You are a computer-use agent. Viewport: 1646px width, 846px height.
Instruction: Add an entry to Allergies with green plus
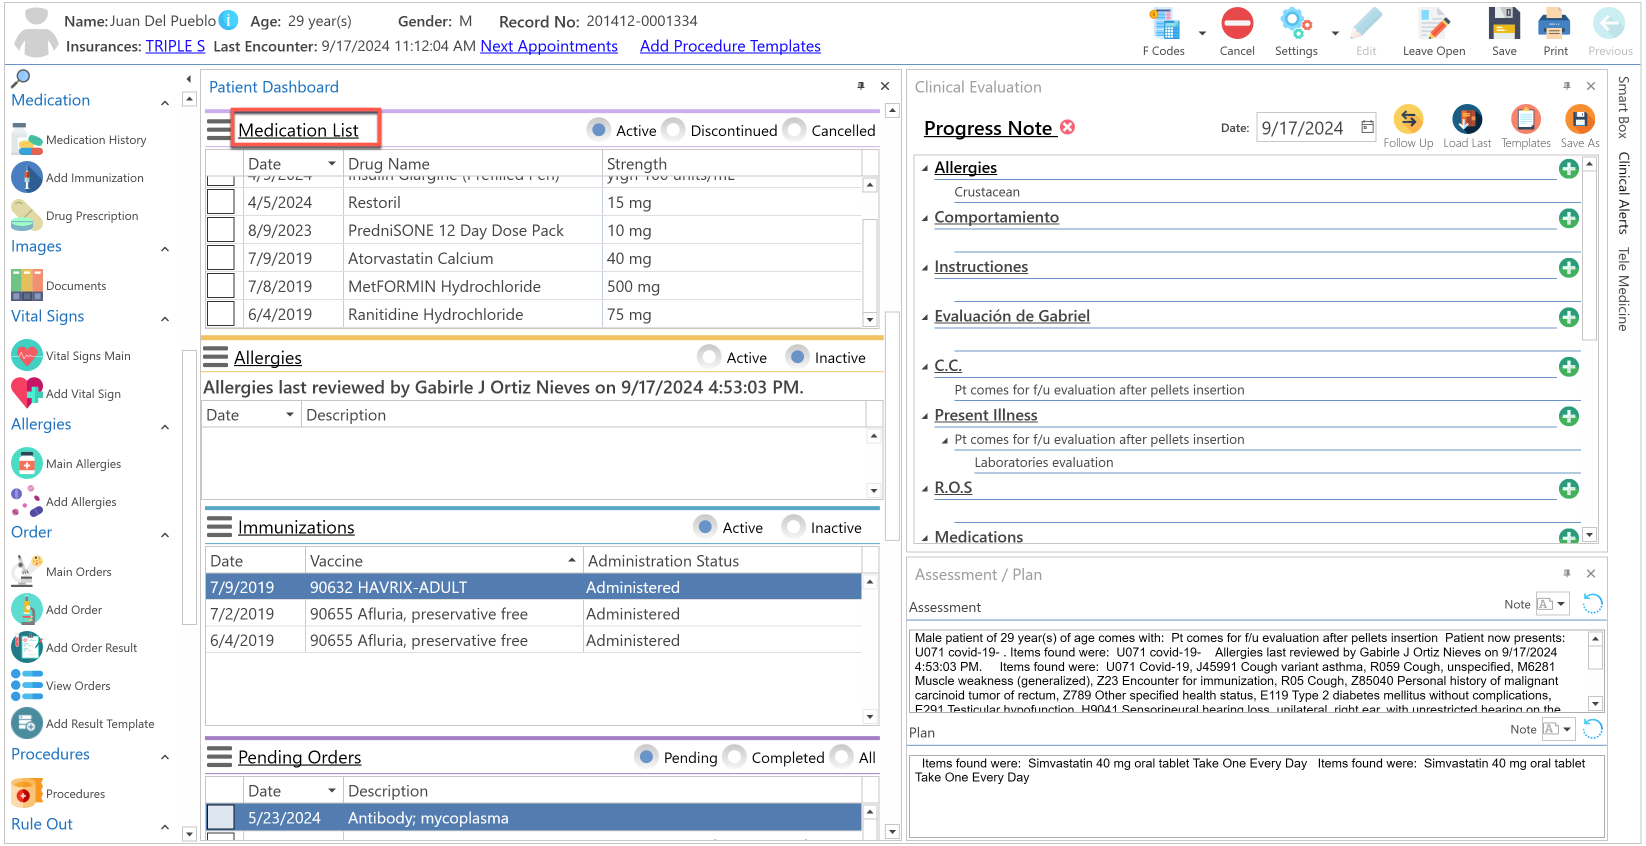pos(1569,169)
